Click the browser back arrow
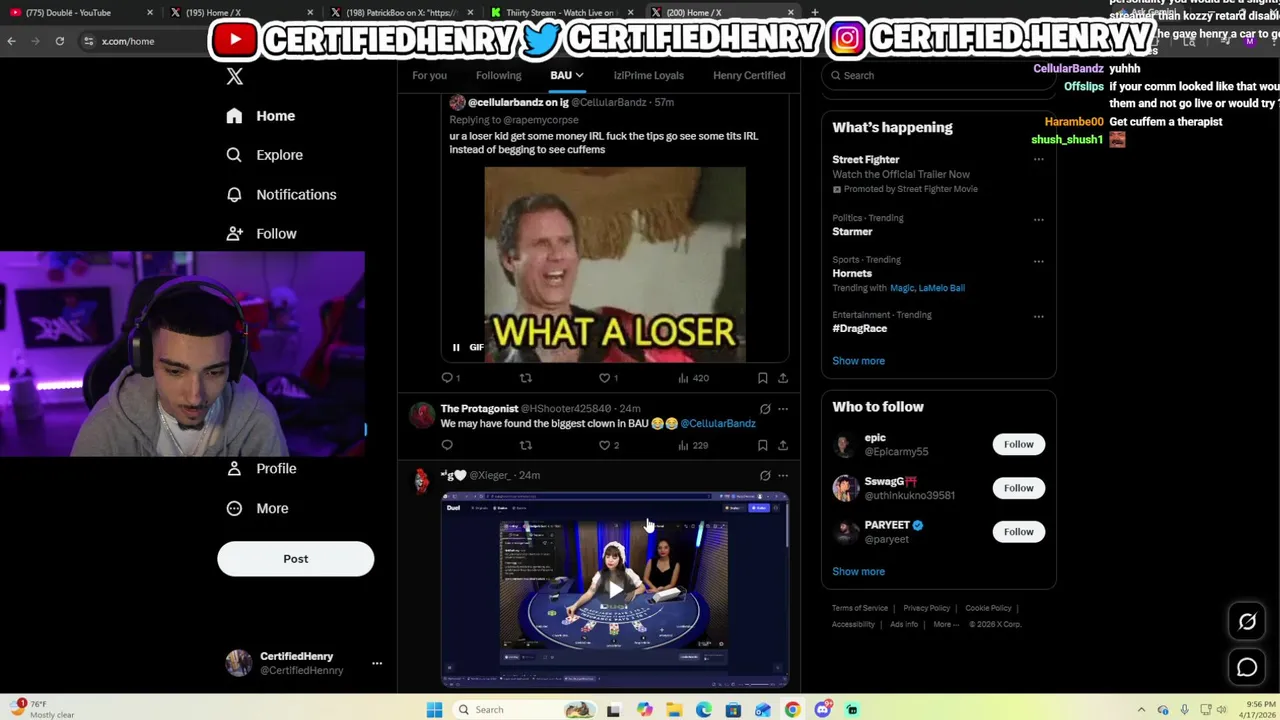Viewport: 1280px width, 720px height. tap(12, 41)
